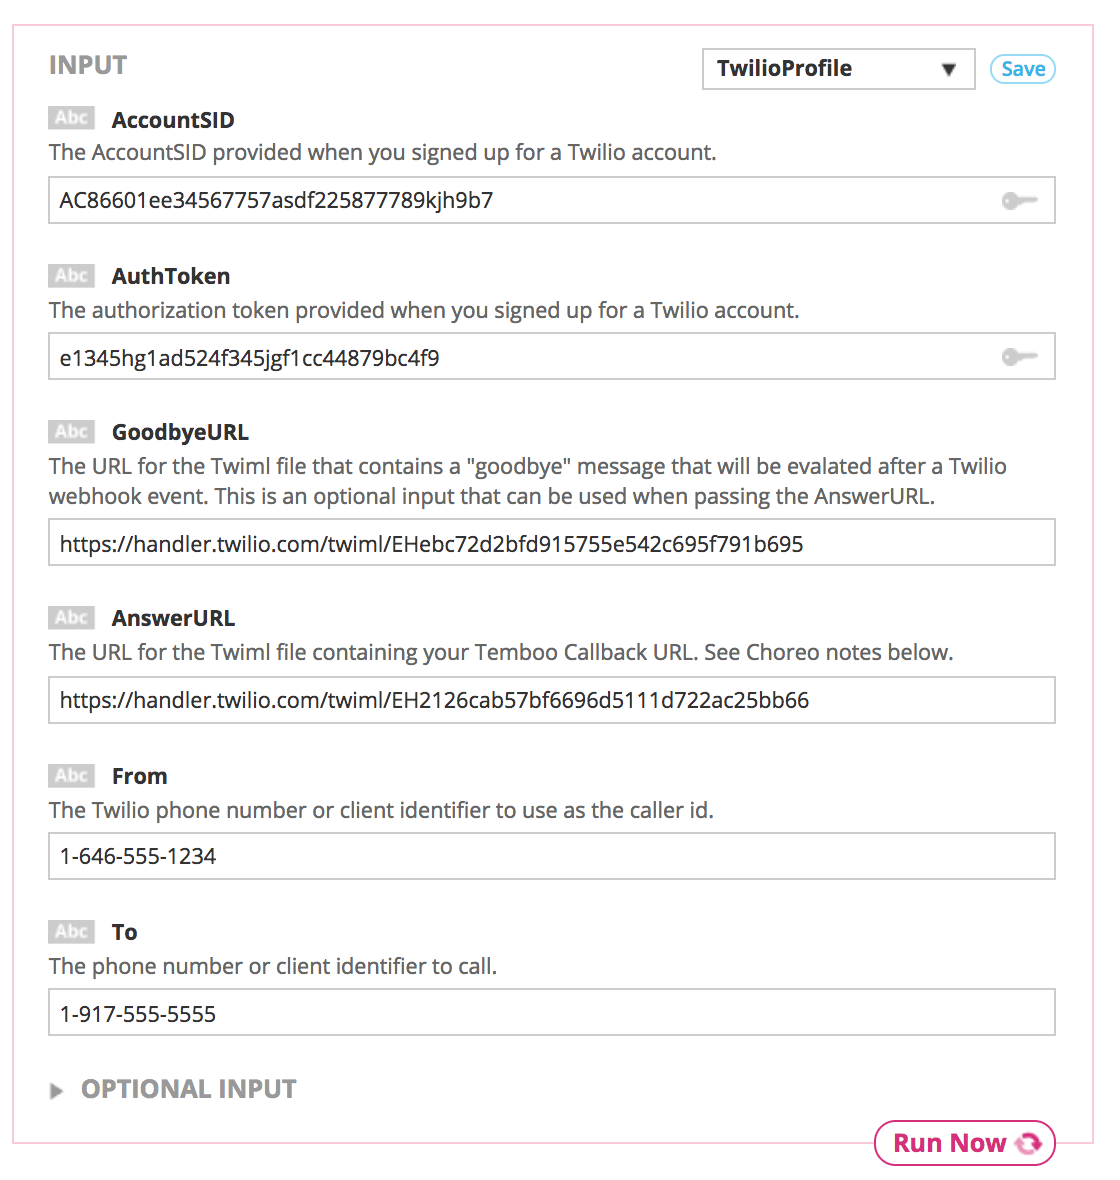Click the Abc type badge beside AuthToken
The image size is (1120, 1180).
pyautogui.click(x=71, y=275)
